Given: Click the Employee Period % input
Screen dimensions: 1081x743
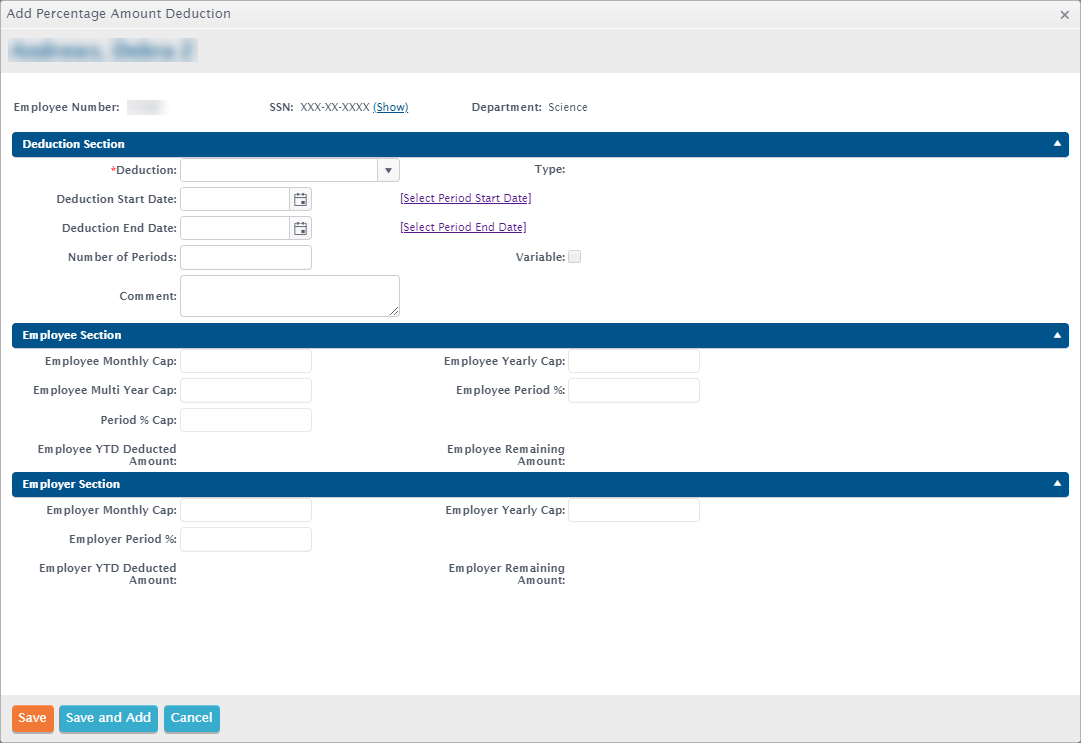Looking at the screenshot, I should [x=633, y=390].
